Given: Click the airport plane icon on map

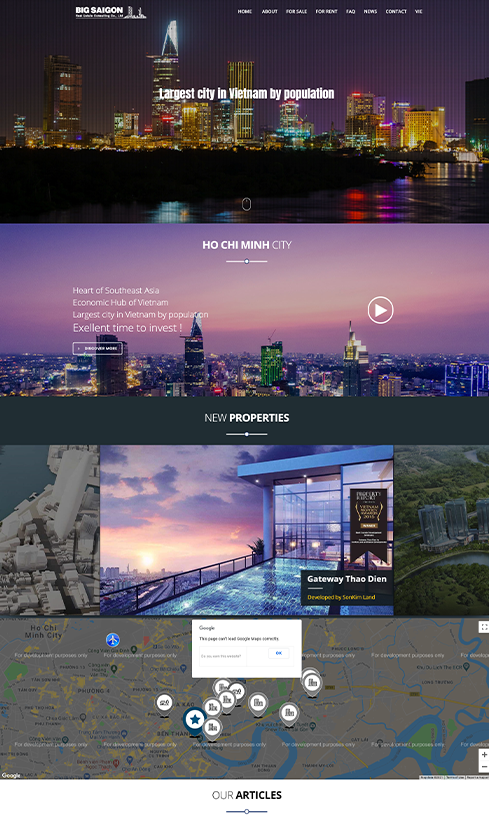Looking at the screenshot, I should (113, 639).
